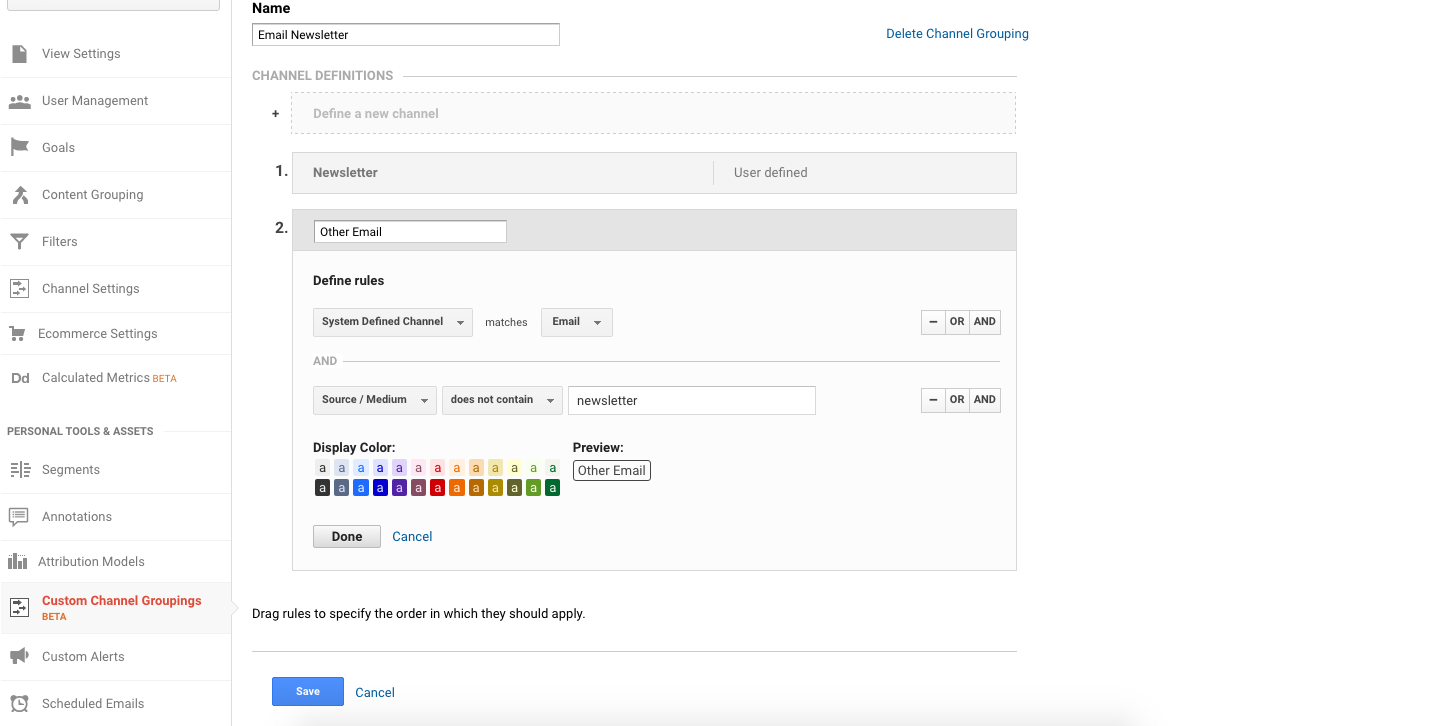
Task: Pick the dark green display color swatch
Action: (552, 487)
